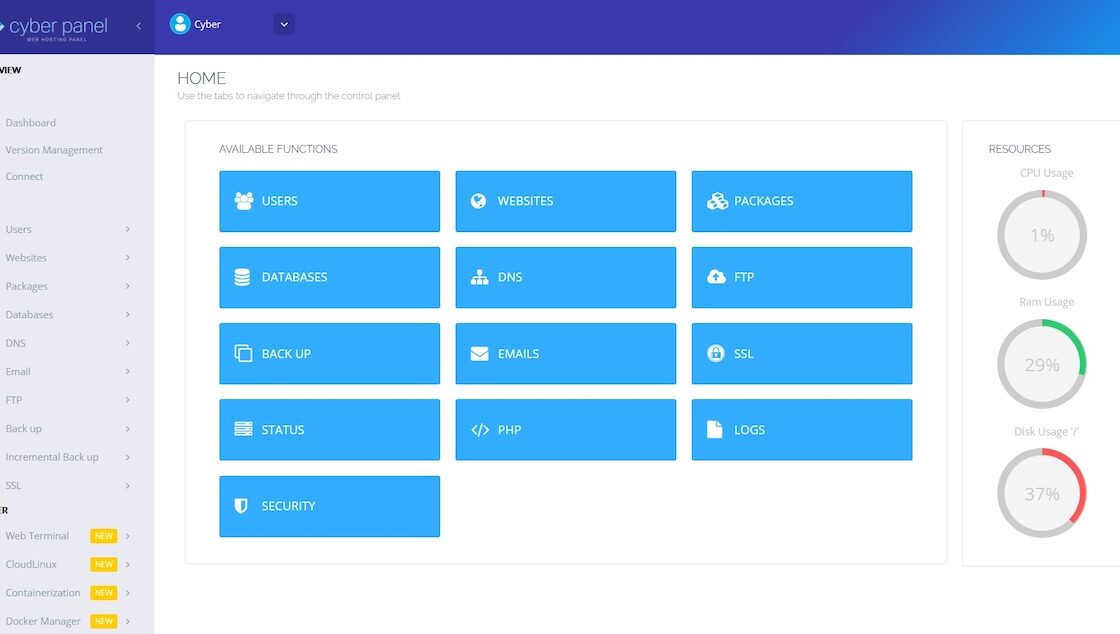Click the Packages cubes icon
Image resolution: width=1120 pixels, height=634 pixels.
click(x=716, y=201)
